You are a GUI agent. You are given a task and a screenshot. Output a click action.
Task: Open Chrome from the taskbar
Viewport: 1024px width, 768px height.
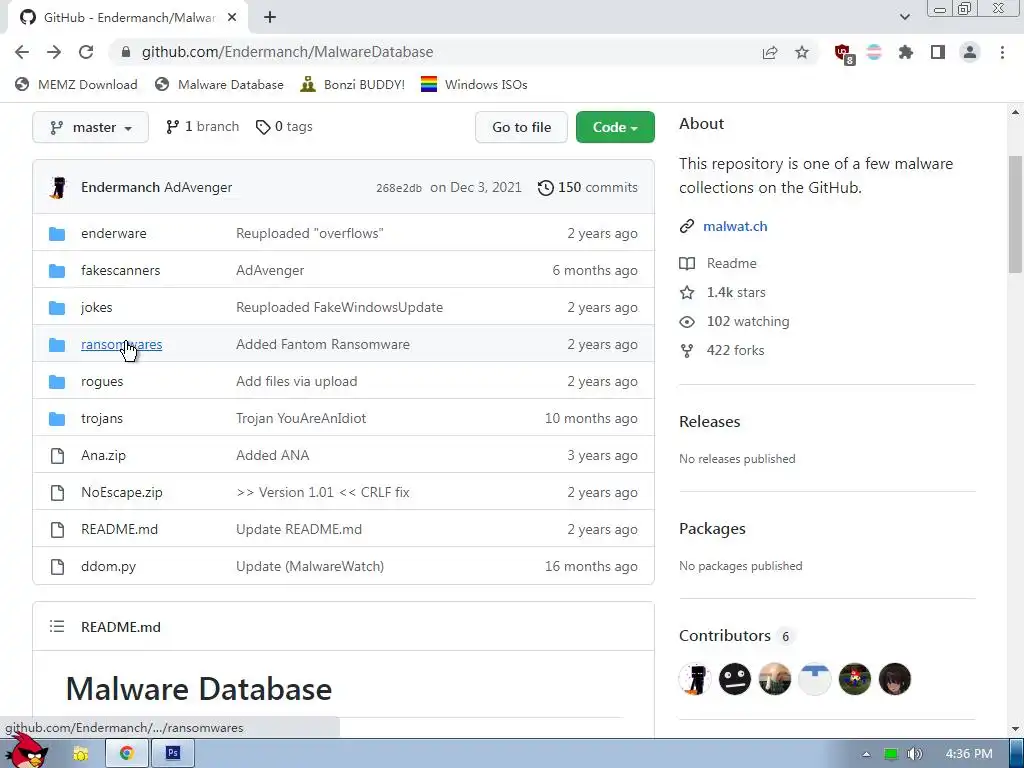(127, 753)
